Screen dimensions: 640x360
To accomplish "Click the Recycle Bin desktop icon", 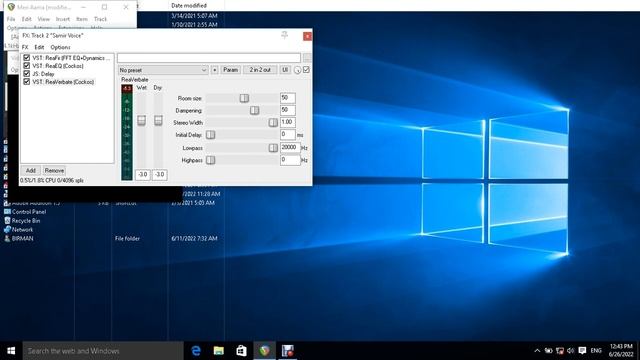I will tap(7, 220).
